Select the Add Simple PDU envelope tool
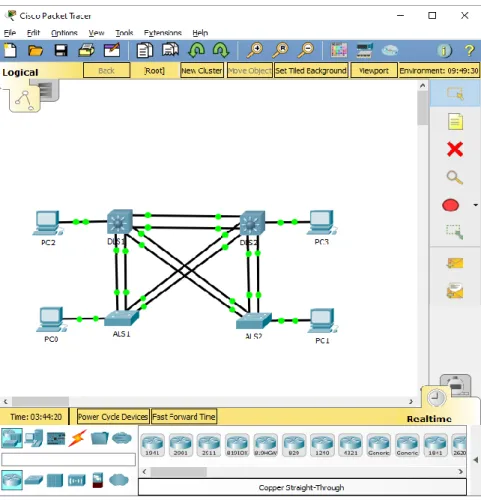Viewport: 481px width, 500px height. (455, 263)
